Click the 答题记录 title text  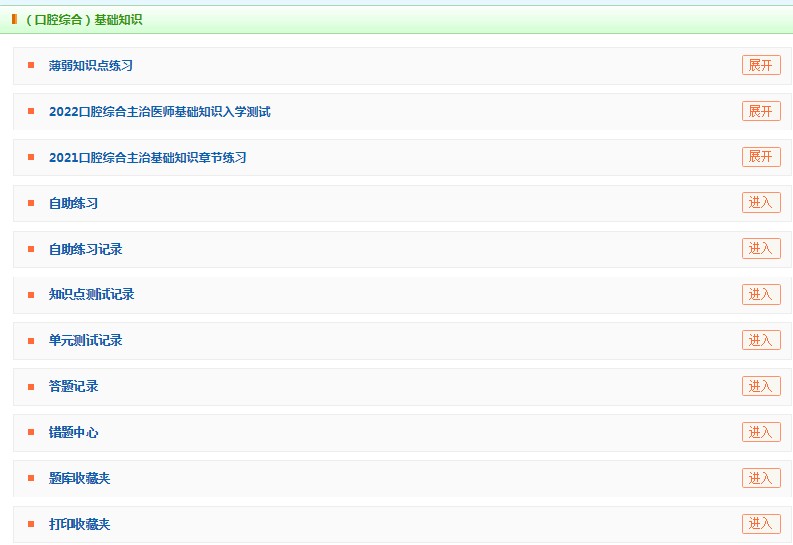(73, 387)
